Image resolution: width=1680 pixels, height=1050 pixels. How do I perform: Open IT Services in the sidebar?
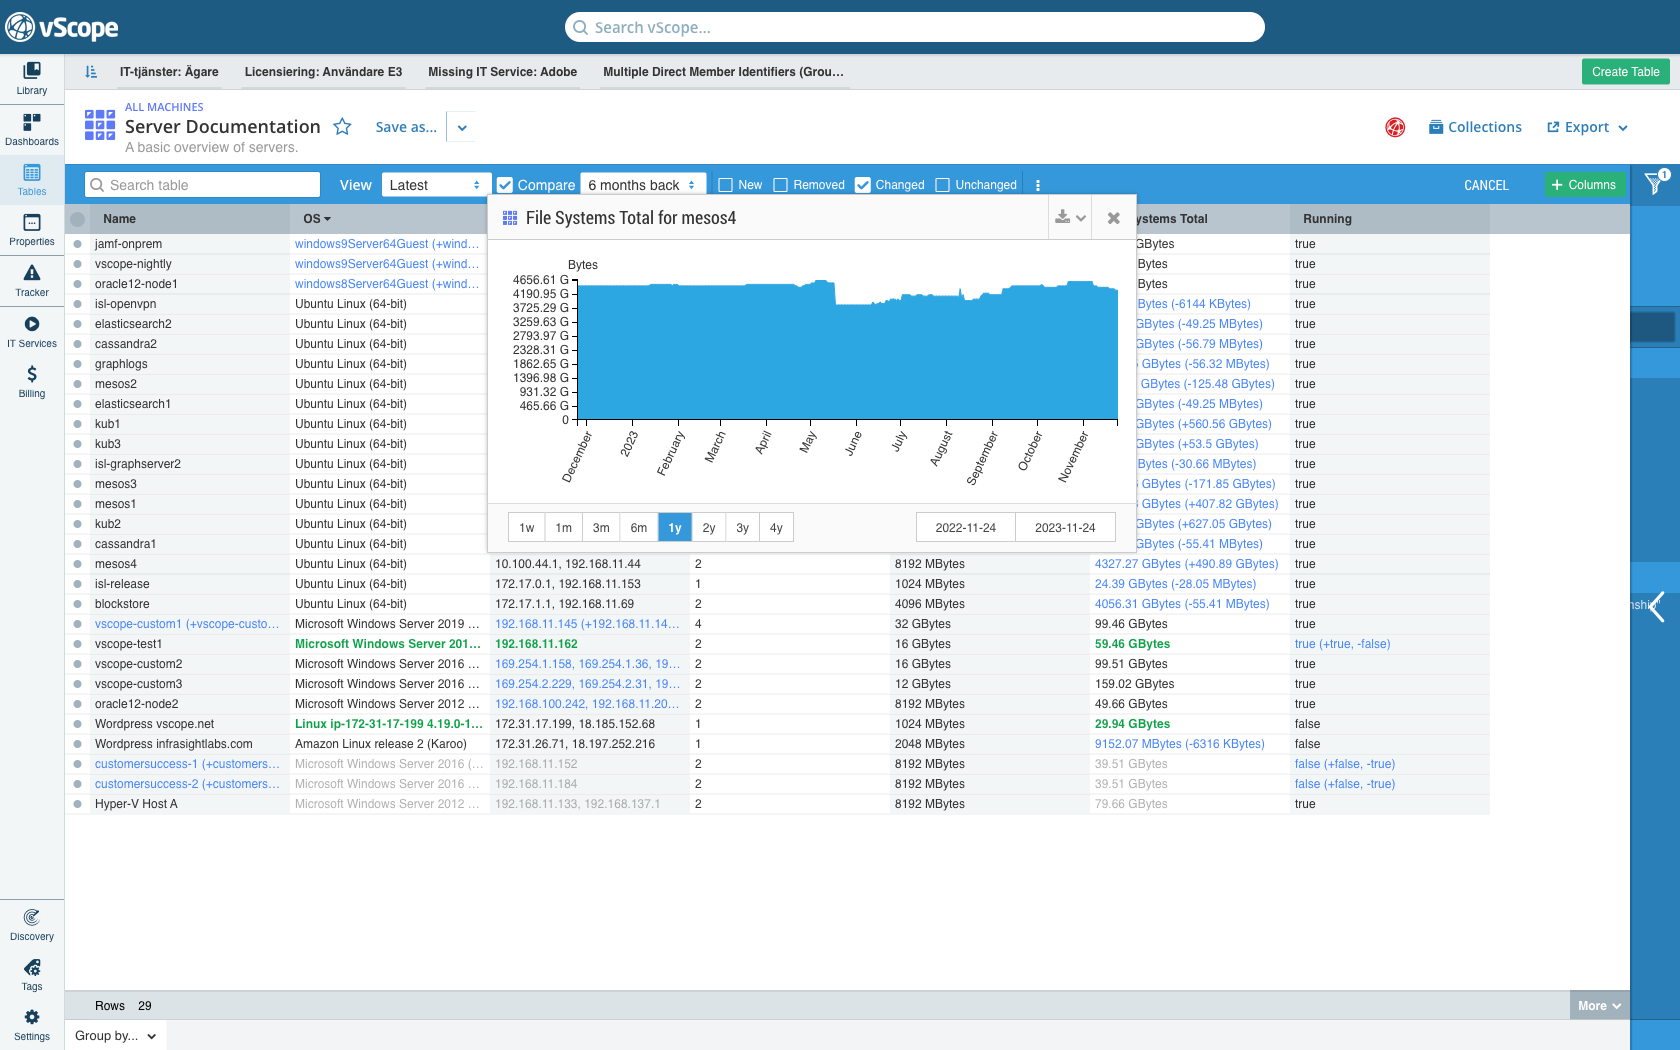(x=32, y=332)
